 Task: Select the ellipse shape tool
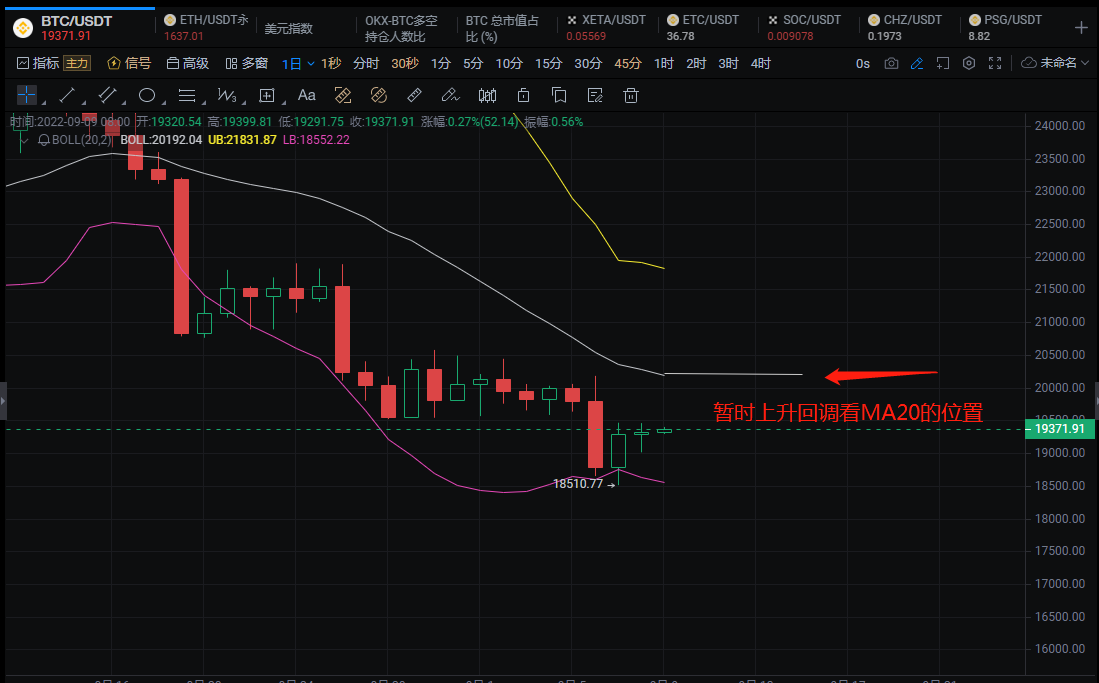pos(147,96)
